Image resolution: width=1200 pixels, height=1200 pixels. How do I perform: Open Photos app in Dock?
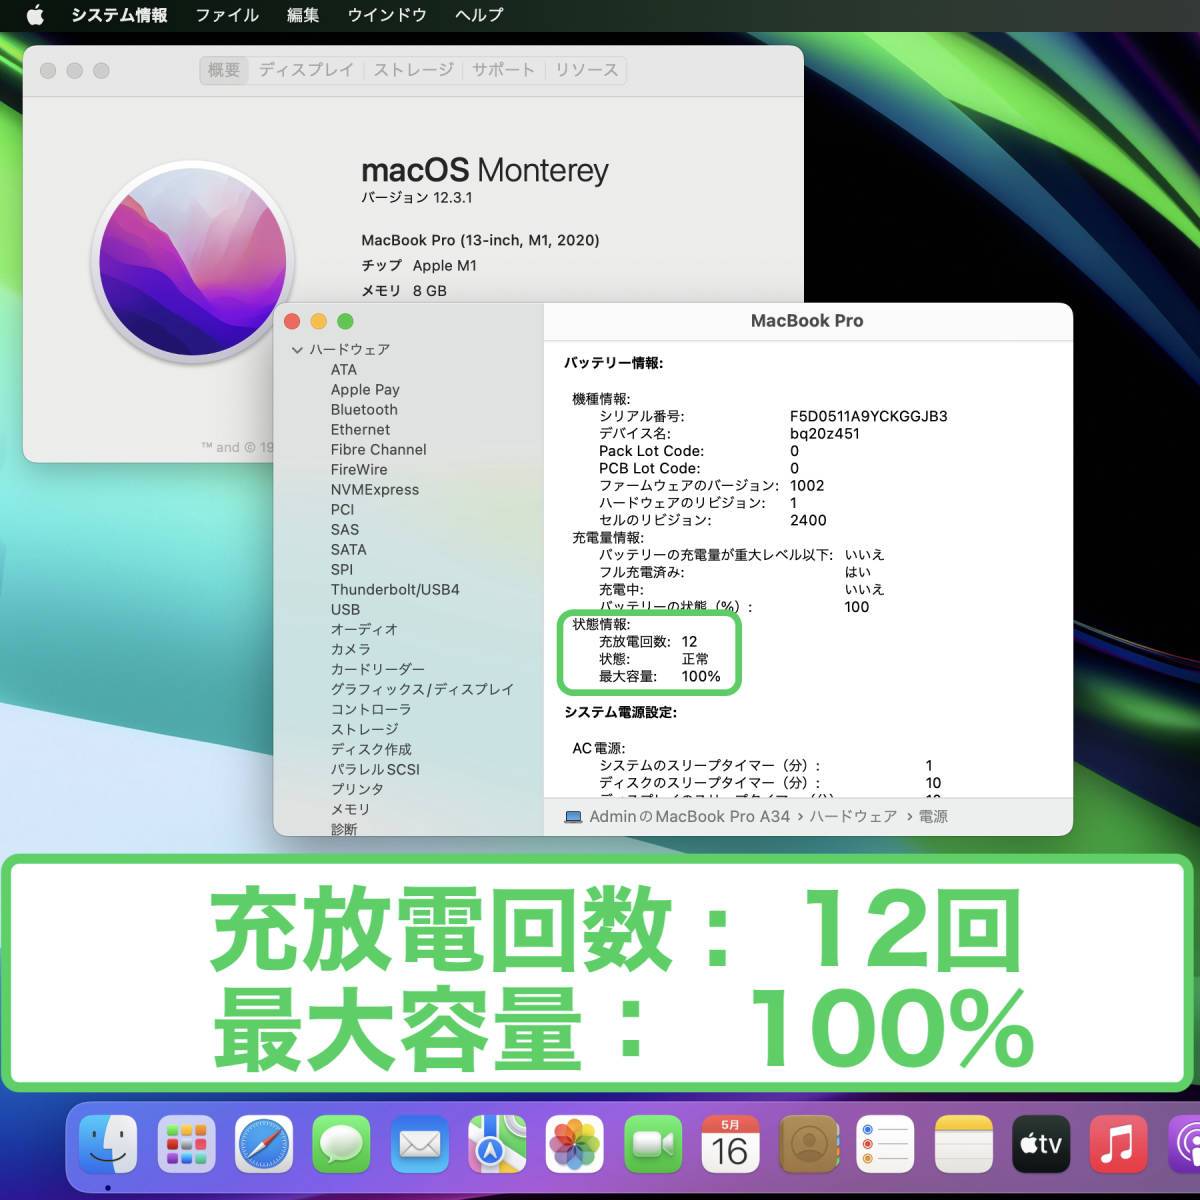click(575, 1144)
